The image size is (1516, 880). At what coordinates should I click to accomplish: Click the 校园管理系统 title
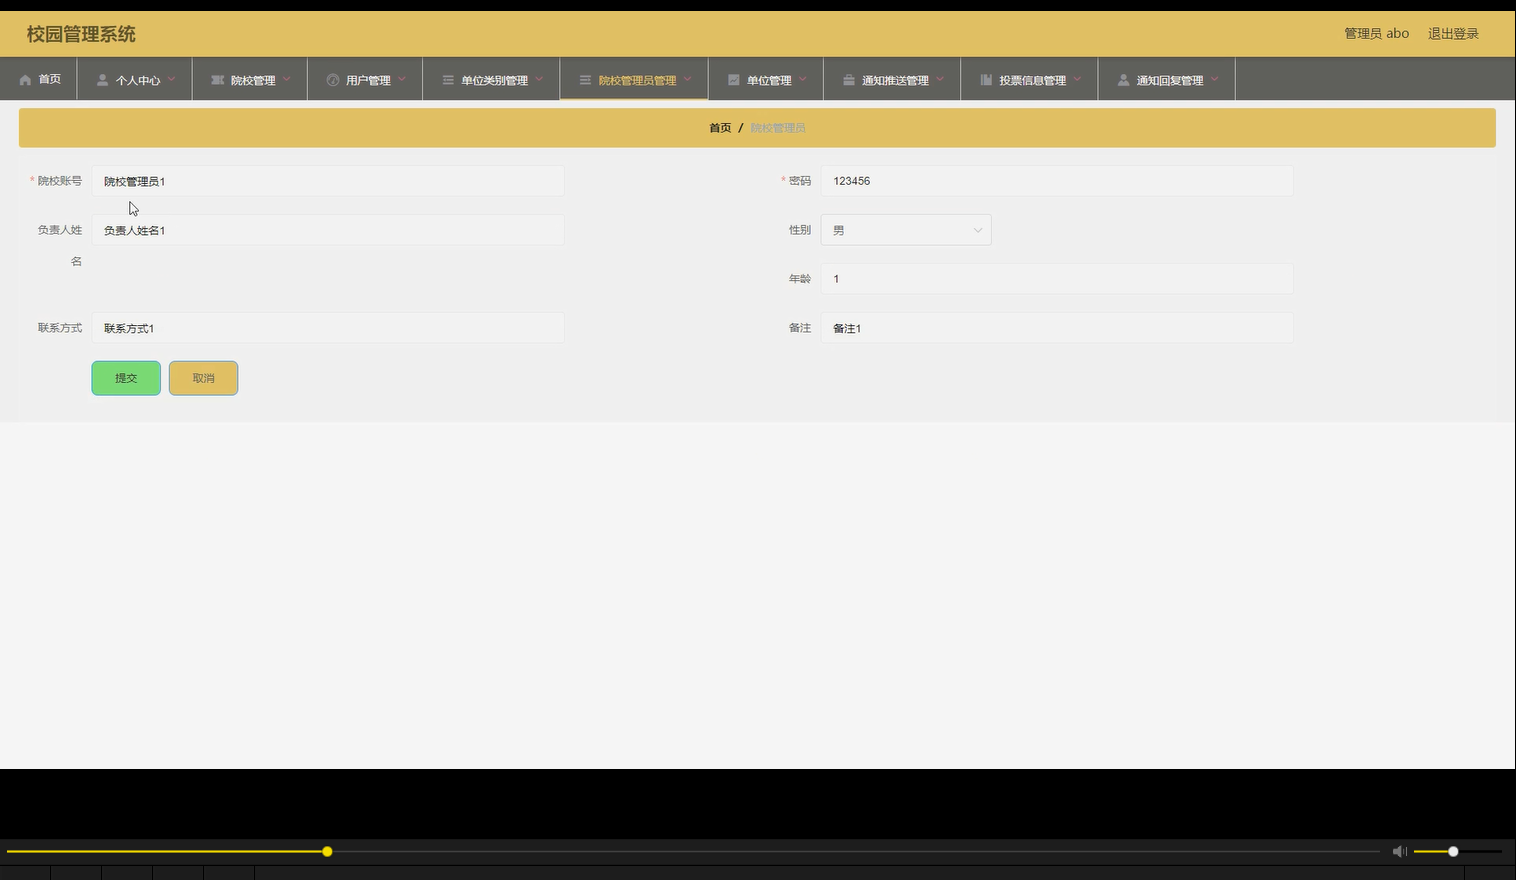(x=81, y=34)
